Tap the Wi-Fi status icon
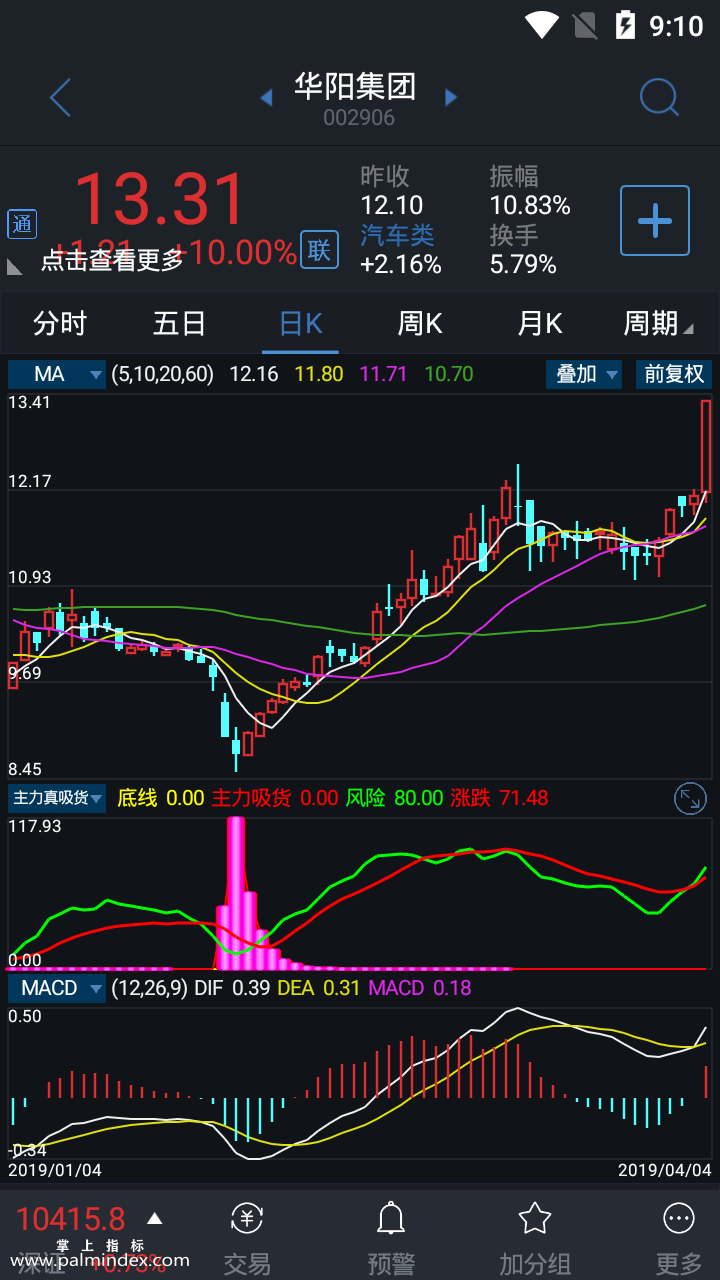Screen dimensions: 720x1280 pos(542,24)
